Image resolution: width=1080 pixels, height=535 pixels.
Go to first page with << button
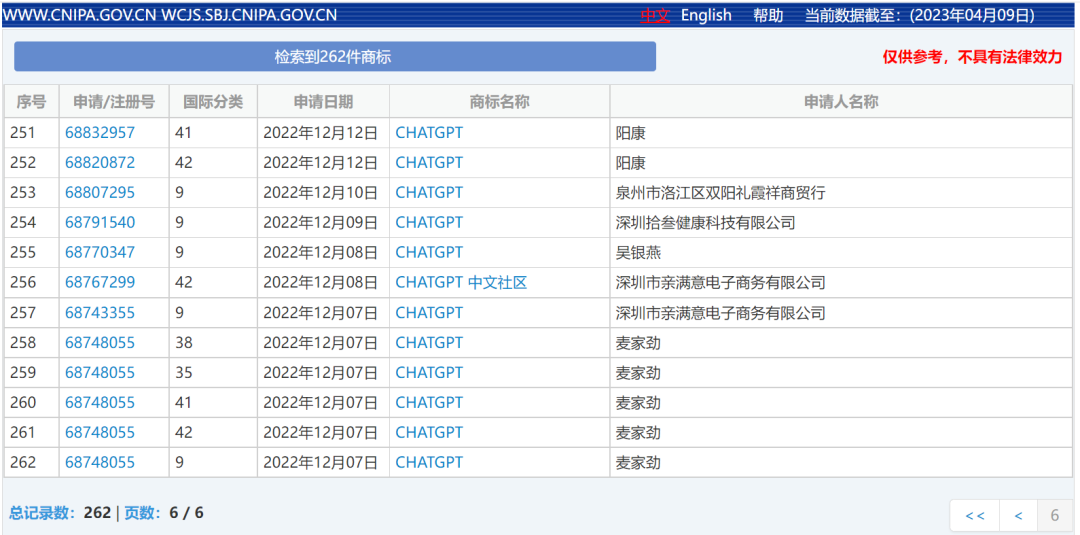tap(975, 516)
